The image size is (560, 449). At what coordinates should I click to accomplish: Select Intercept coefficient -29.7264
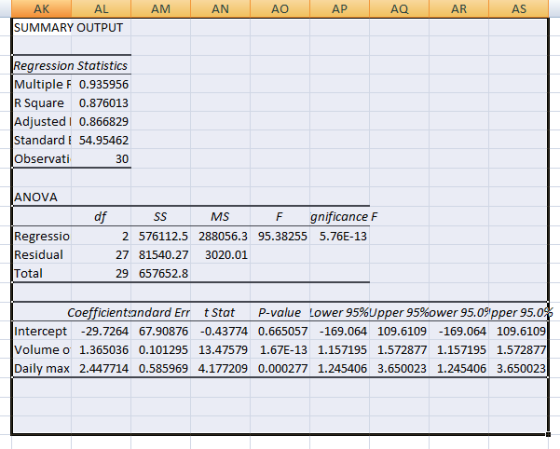click(101, 331)
